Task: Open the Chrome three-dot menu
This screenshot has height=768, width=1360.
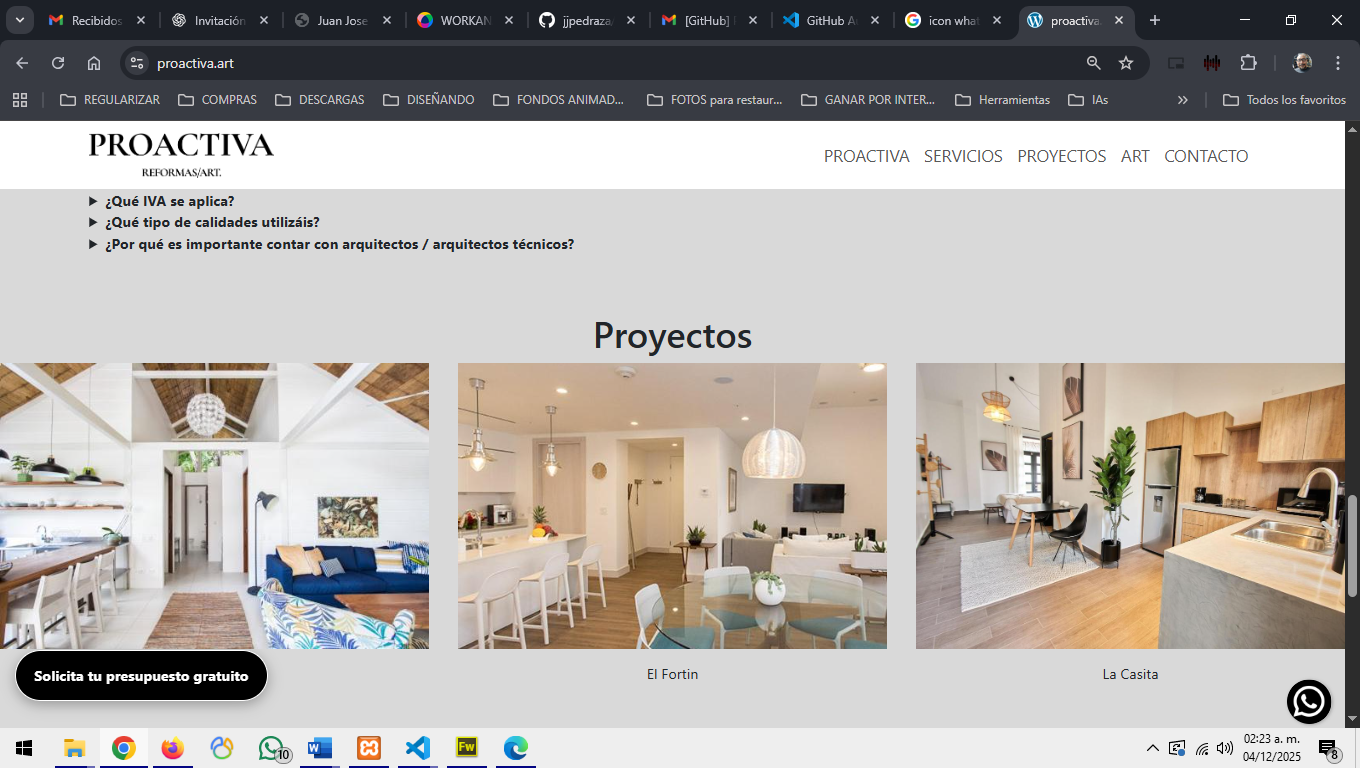Action: coord(1338,63)
